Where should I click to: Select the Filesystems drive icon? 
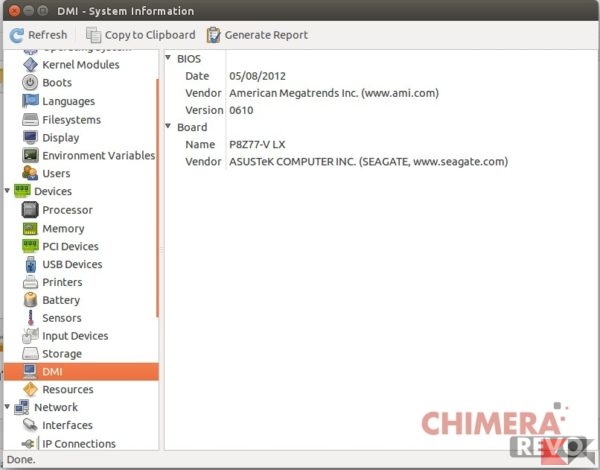click(30, 119)
